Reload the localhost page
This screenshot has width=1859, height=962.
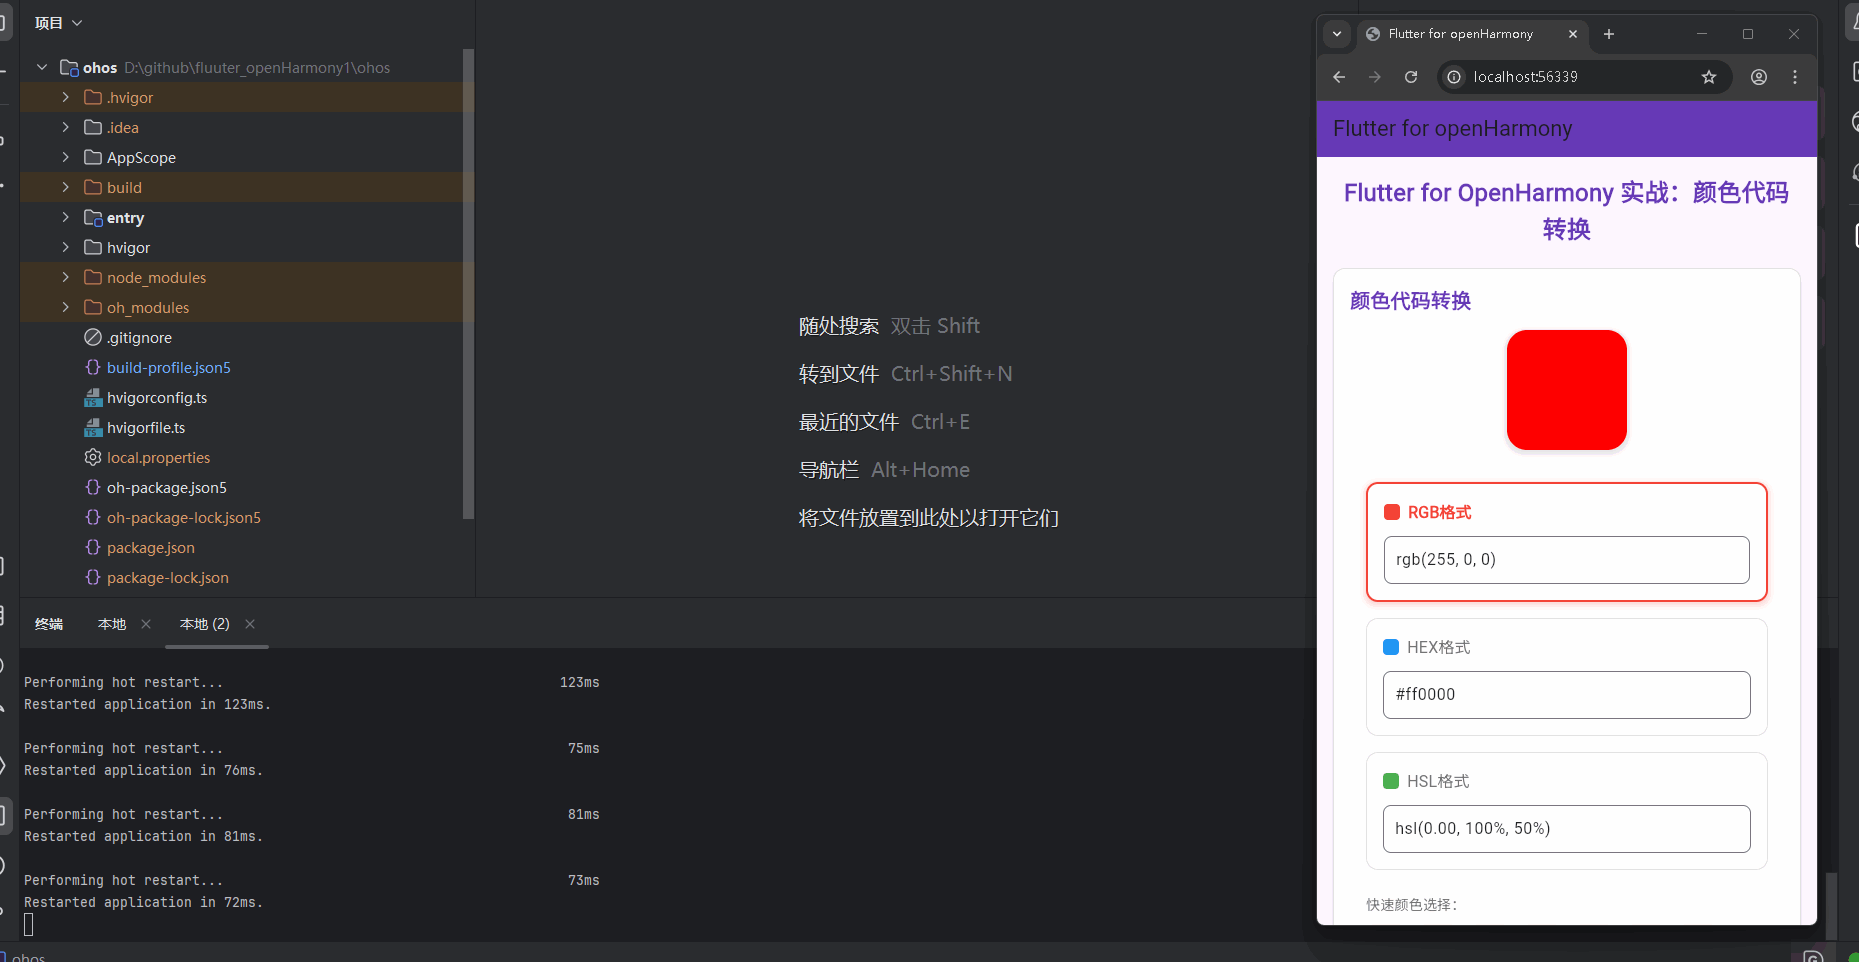point(1411,77)
